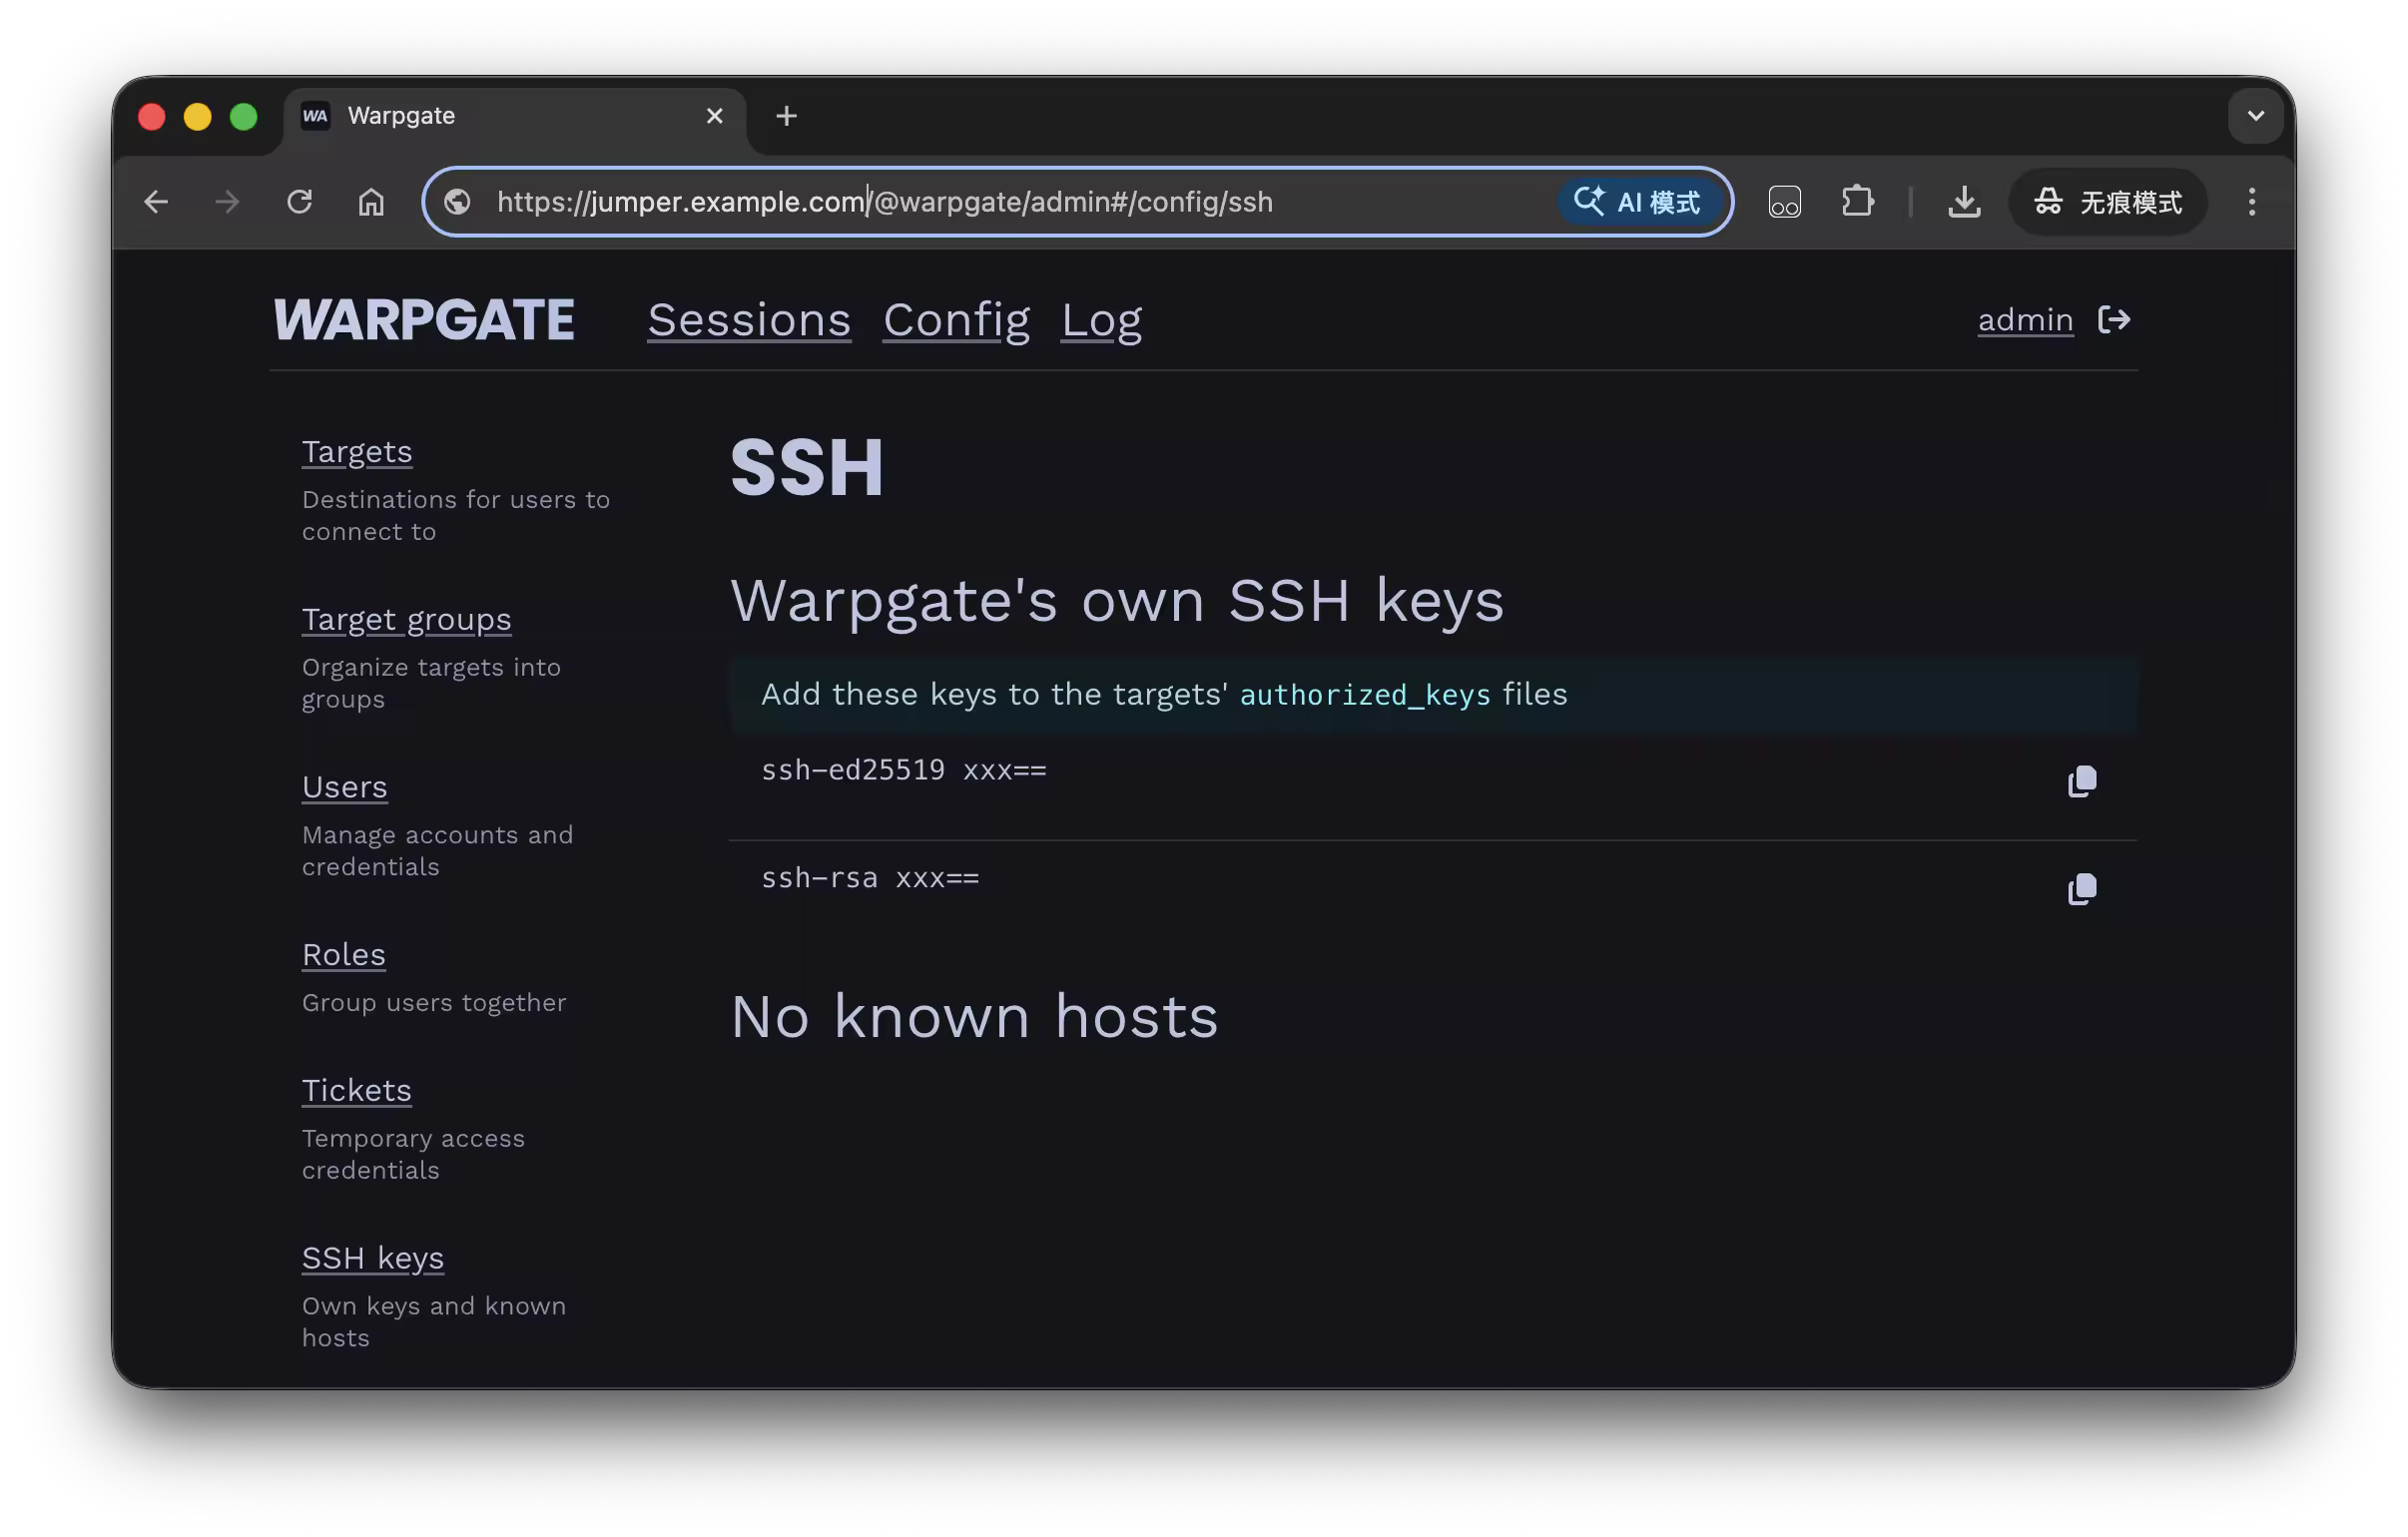
Task: Open the Sessions page
Action: pyautogui.click(x=749, y=320)
